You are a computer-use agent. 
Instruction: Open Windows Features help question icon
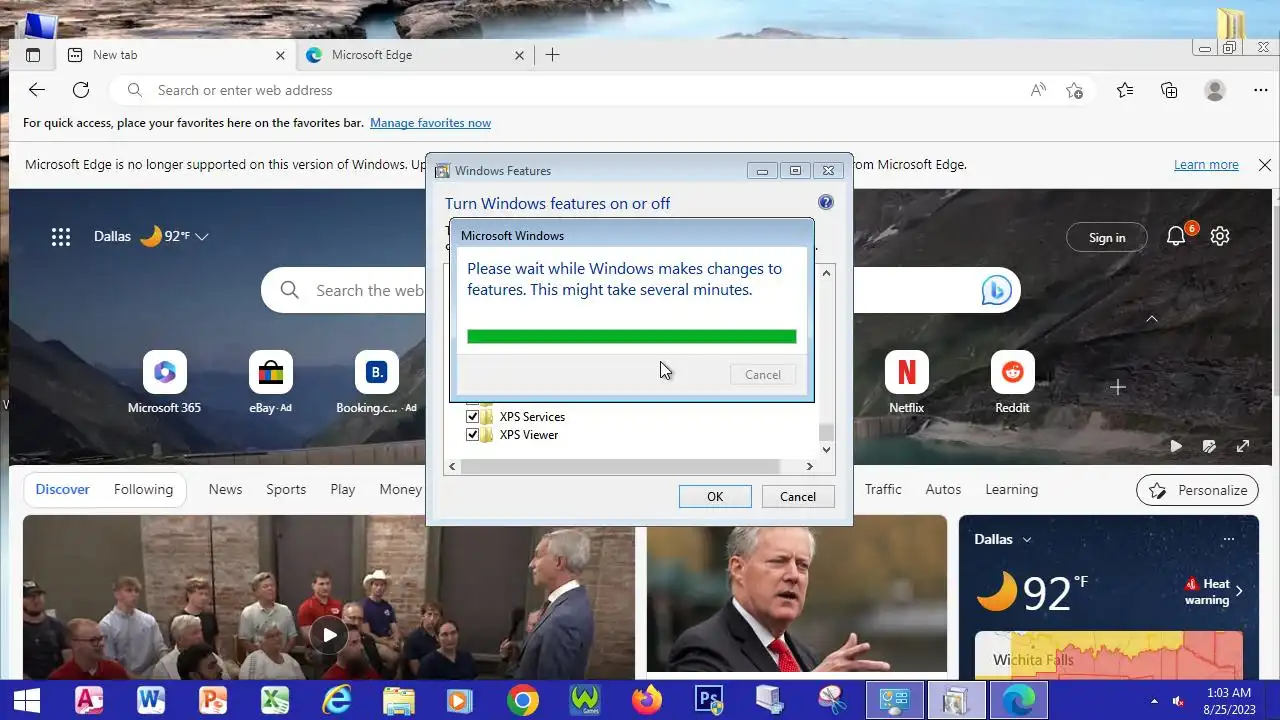coord(826,202)
